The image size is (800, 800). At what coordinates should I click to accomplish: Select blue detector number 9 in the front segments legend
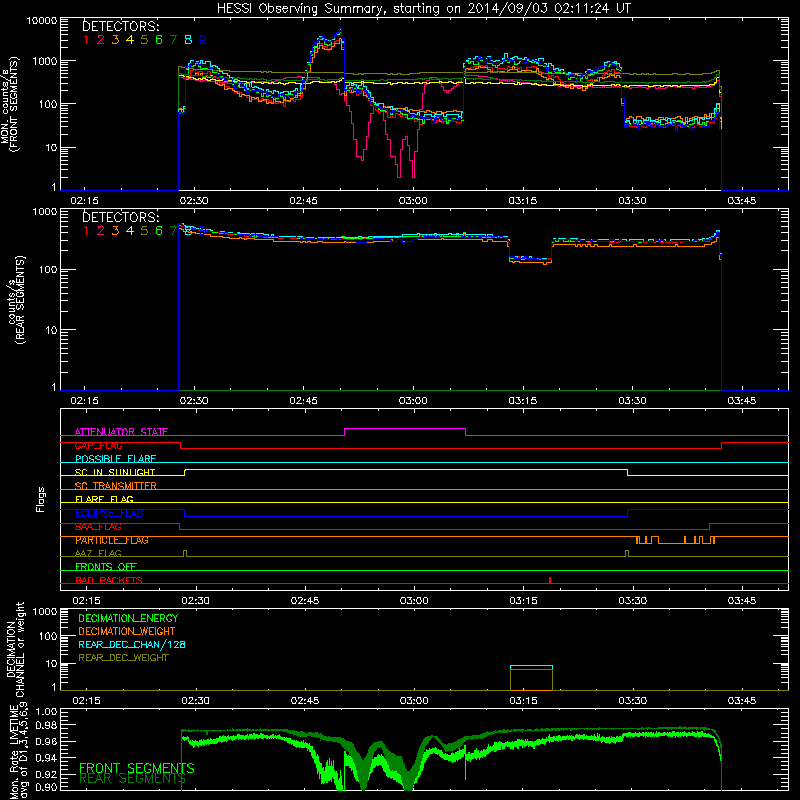(x=203, y=39)
